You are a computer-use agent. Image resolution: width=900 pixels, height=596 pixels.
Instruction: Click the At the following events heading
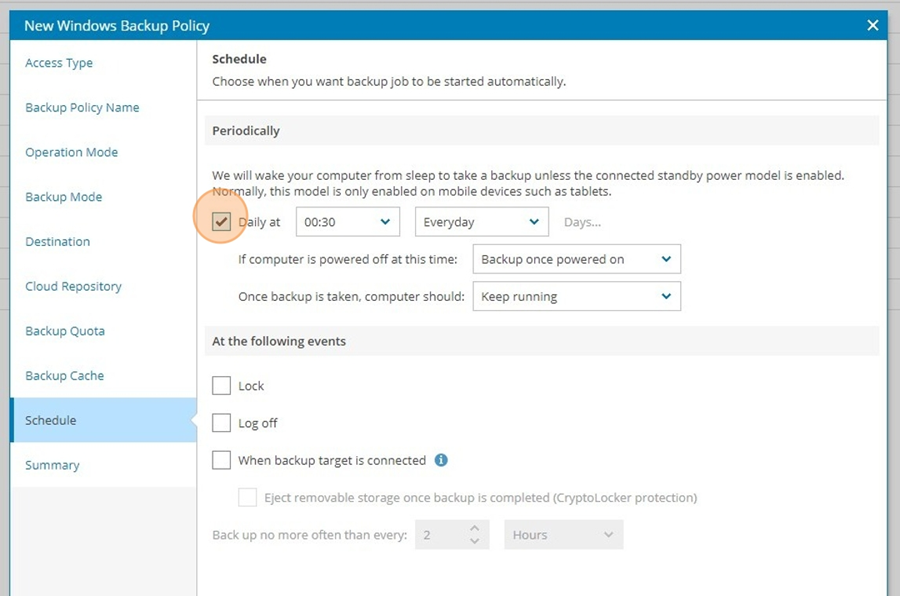pos(279,341)
